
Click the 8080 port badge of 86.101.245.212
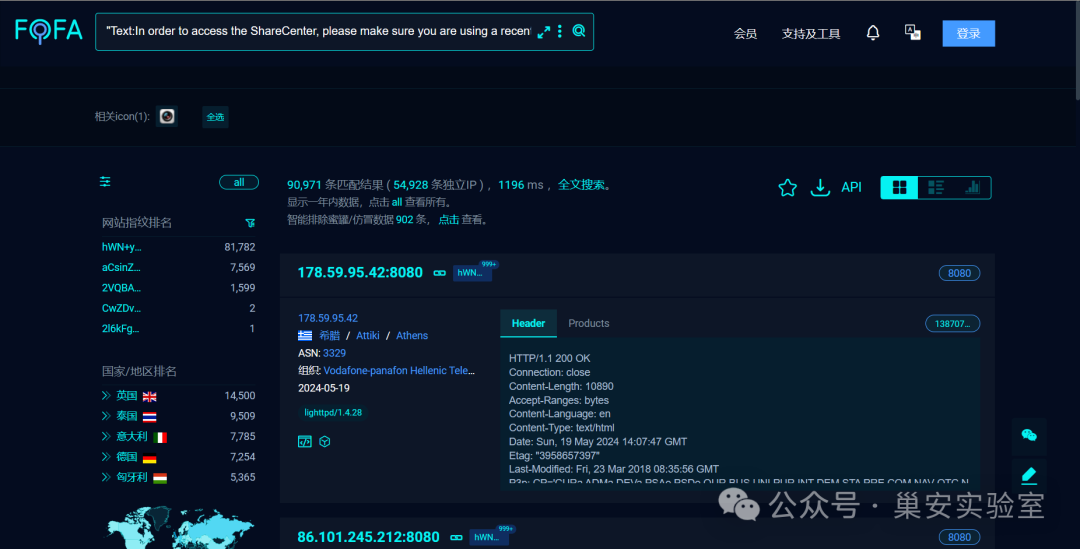click(959, 537)
